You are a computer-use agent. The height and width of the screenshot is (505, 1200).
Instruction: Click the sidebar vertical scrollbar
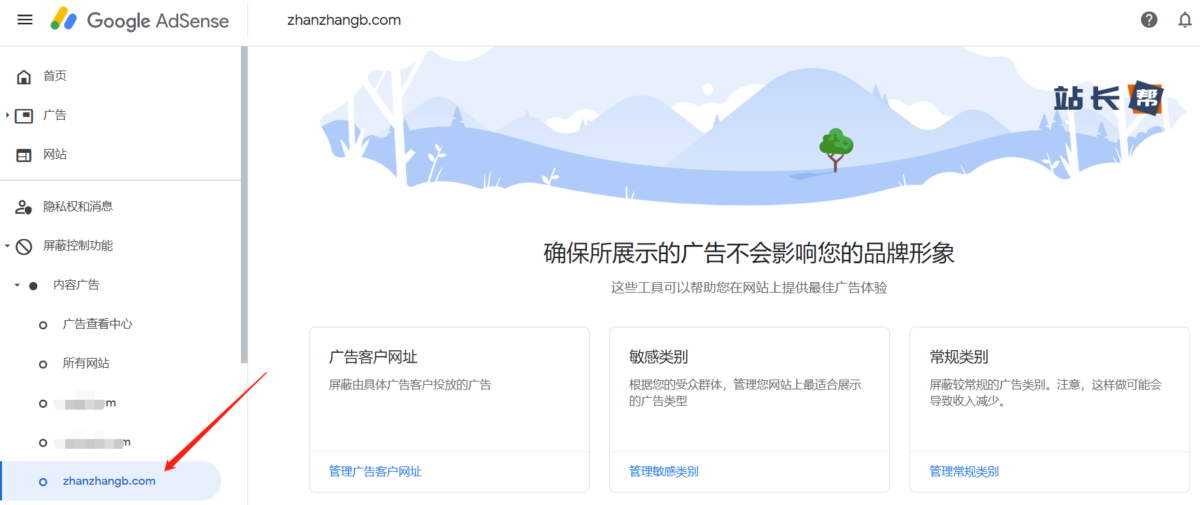click(x=243, y=200)
